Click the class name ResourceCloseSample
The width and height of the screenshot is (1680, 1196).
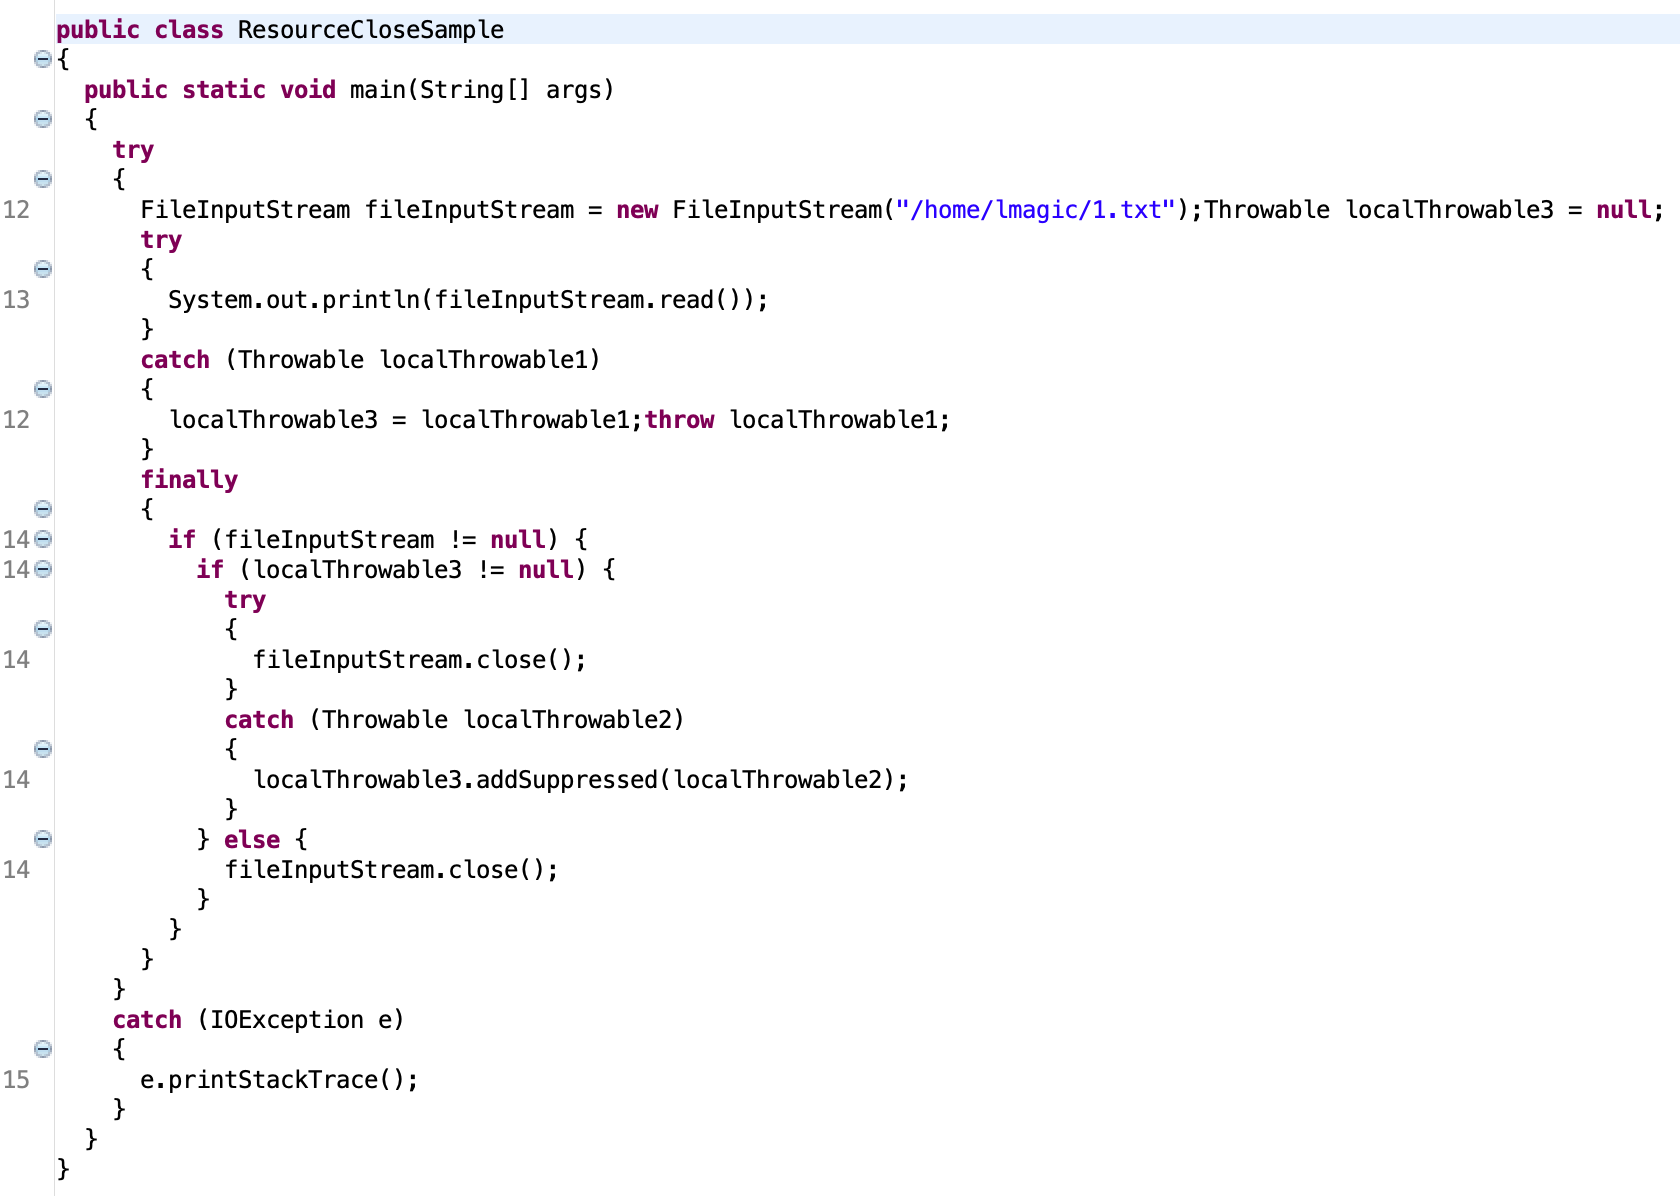(x=371, y=30)
